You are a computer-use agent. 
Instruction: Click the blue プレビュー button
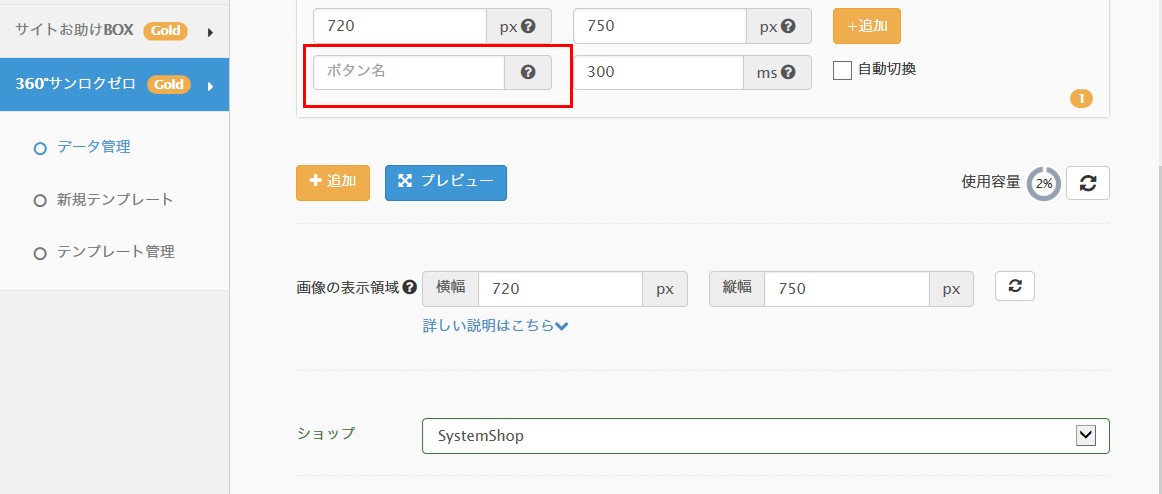445,182
